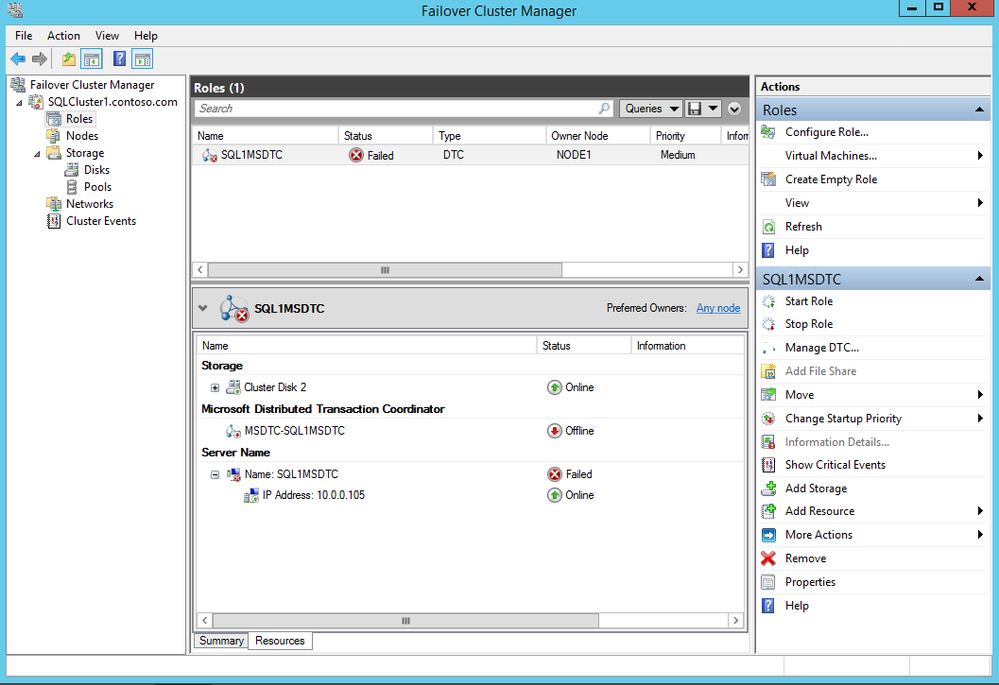Sort roles by the Owner Node column header

[x=597, y=136]
